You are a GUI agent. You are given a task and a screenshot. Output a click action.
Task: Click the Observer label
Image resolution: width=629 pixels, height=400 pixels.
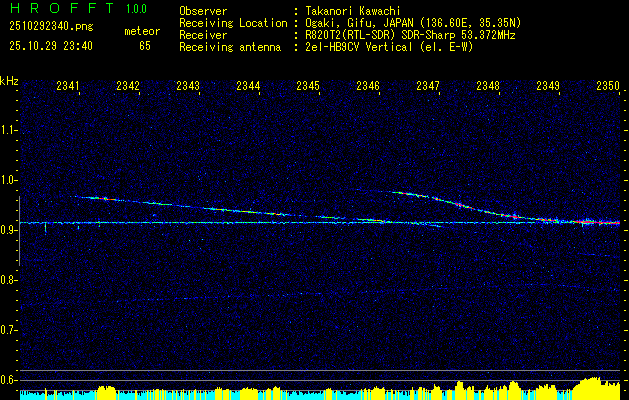[203, 11]
